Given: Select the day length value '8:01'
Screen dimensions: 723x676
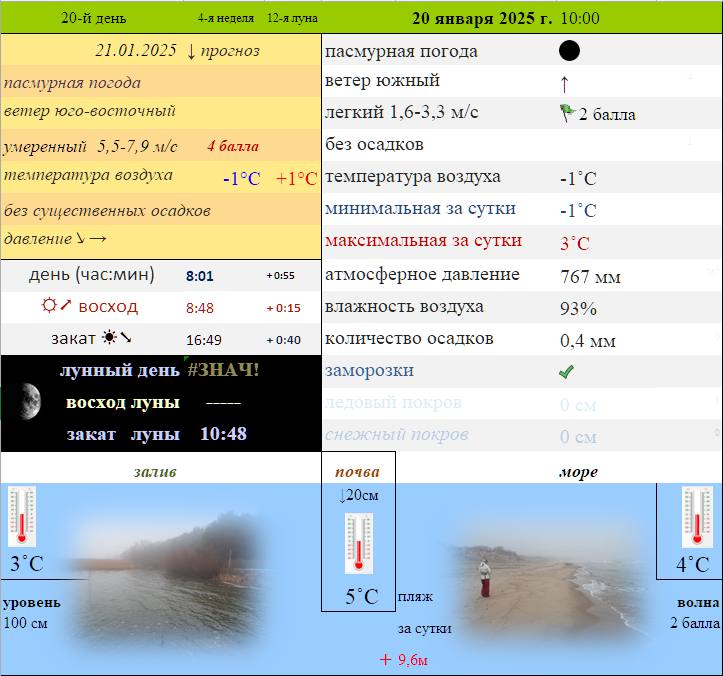Looking at the screenshot, I should (200, 276).
